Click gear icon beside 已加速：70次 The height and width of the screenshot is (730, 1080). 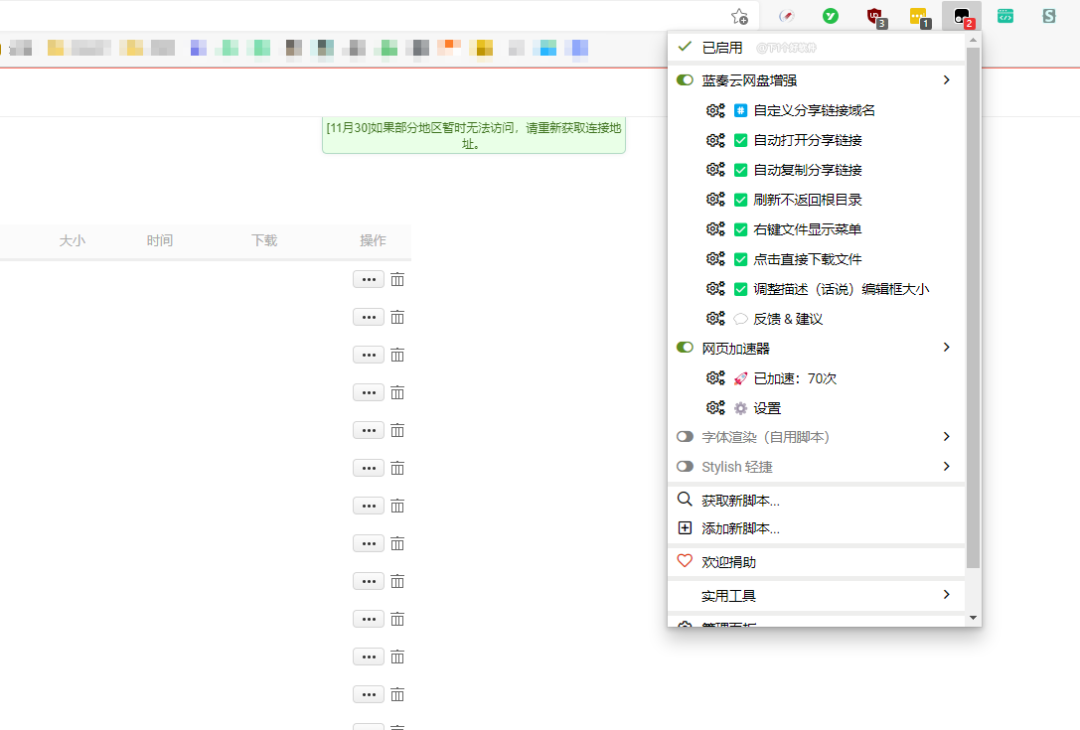[x=715, y=378]
